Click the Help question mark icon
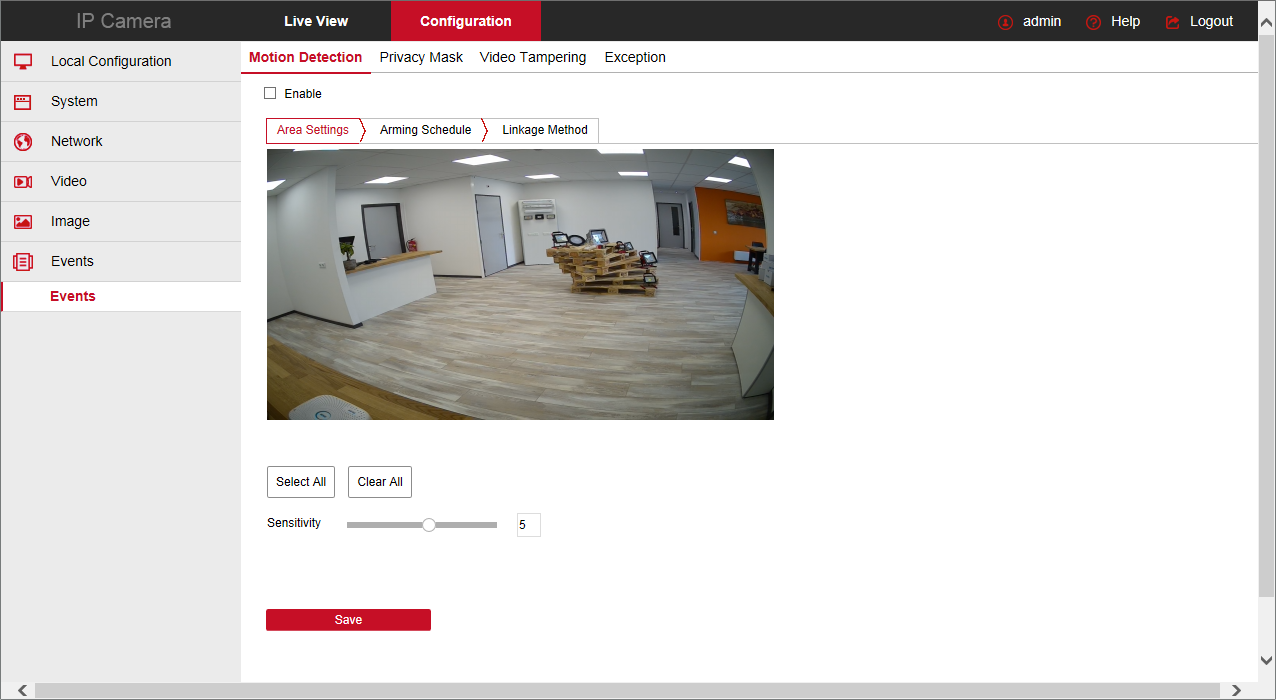Screen dimensions: 1276x700 1093,22
